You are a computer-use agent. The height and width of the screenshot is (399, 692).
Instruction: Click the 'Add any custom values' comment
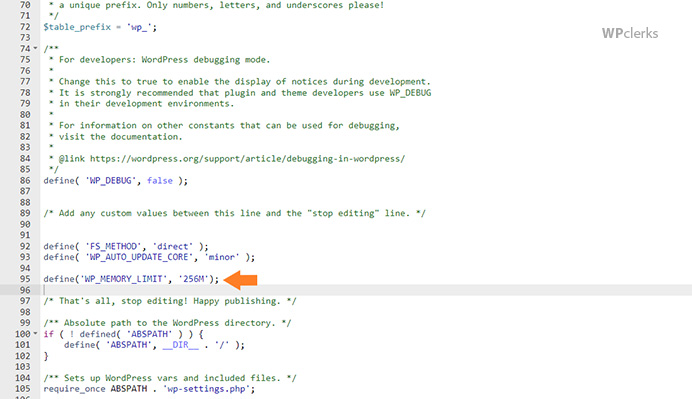pyautogui.click(x=234, y=213)
